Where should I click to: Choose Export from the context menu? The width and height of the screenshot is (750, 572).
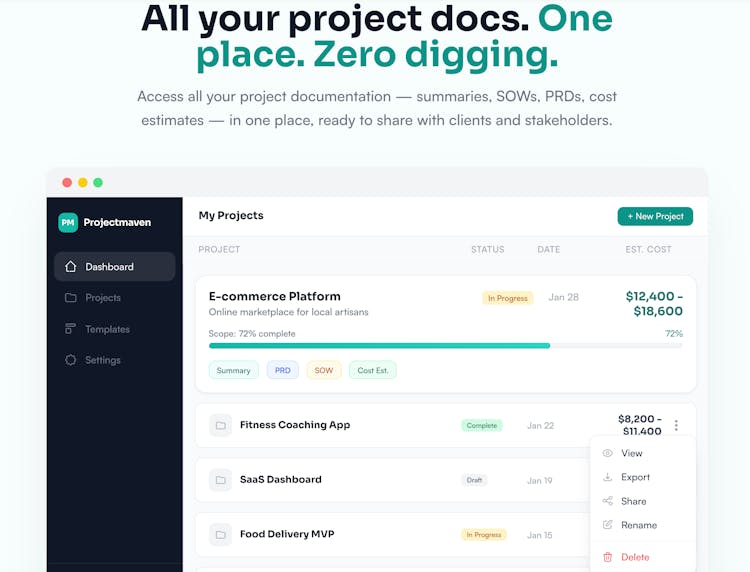pyautogui.click(x=643, y=477)
